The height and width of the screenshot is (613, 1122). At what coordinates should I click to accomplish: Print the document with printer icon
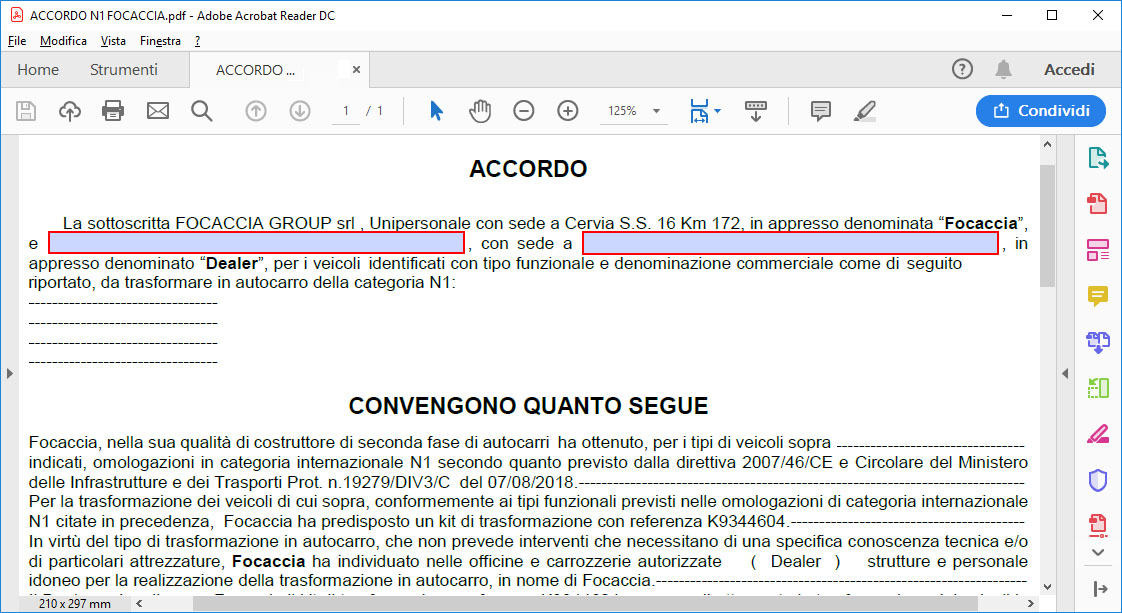point(113,111)
